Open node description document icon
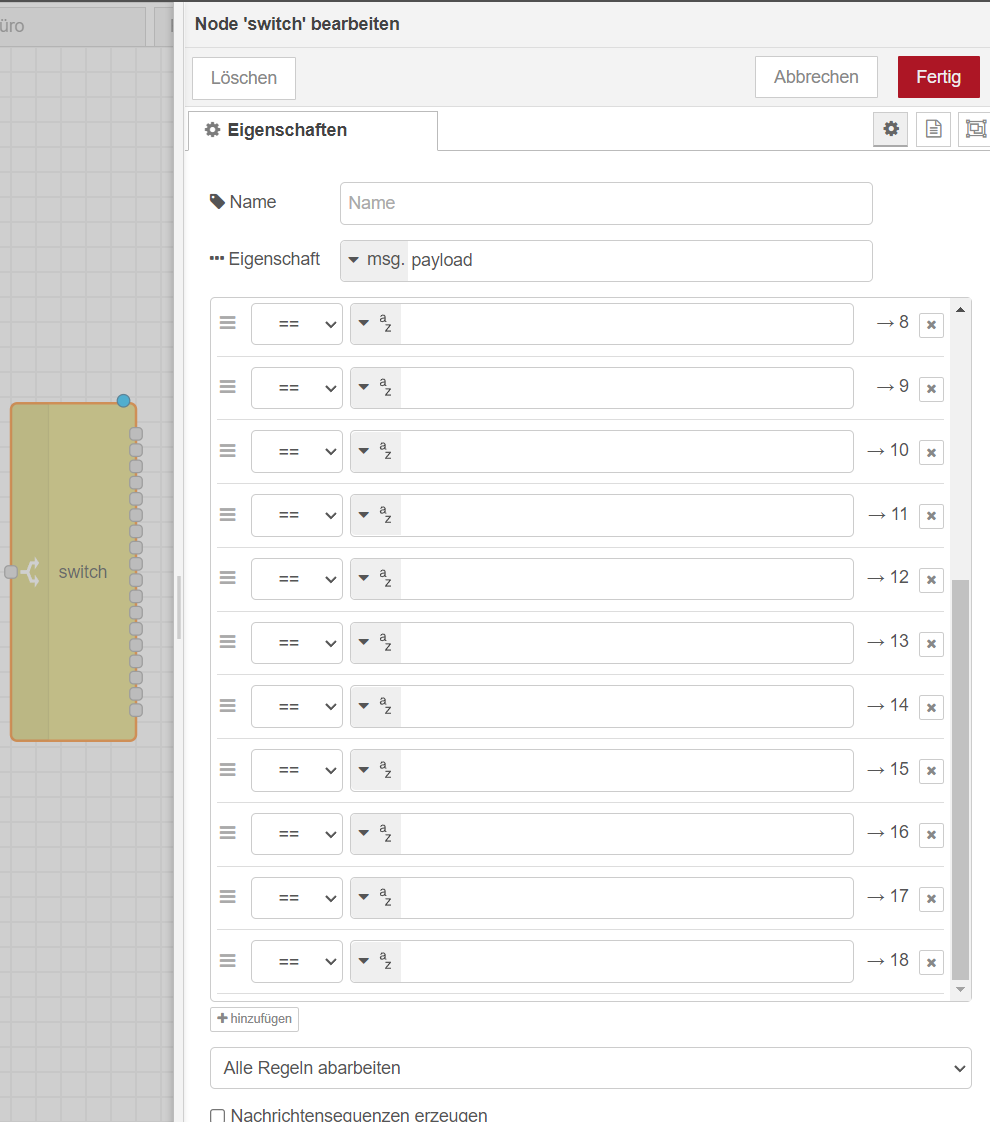 [933, 129]
